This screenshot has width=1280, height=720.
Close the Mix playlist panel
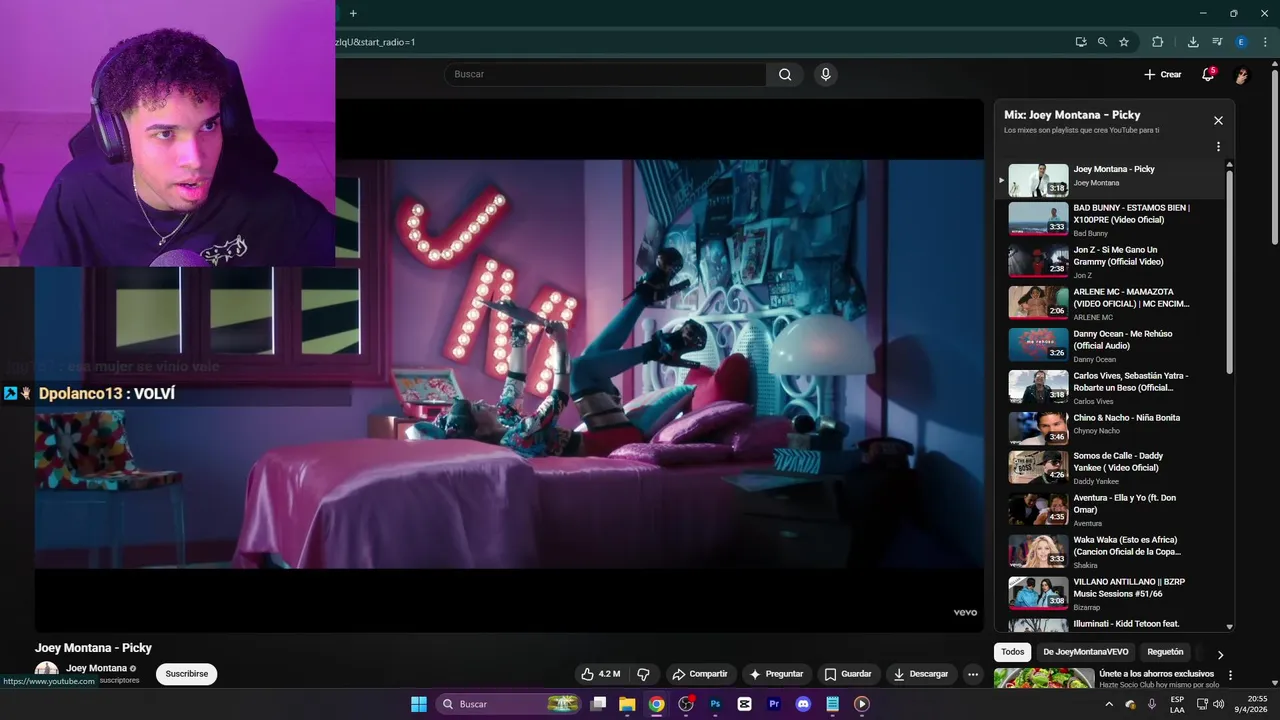pyautogui.click(x=1218, y=120)
